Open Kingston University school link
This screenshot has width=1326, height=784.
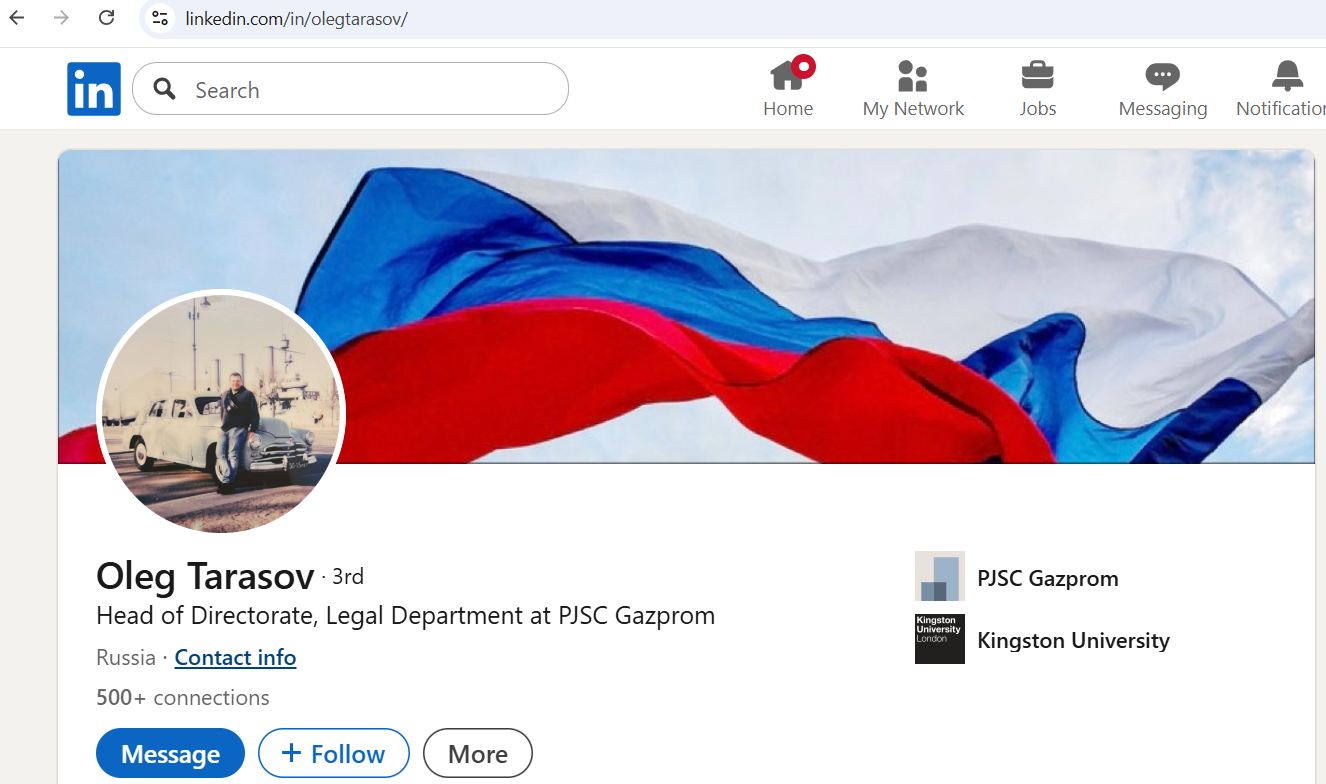1073,640
